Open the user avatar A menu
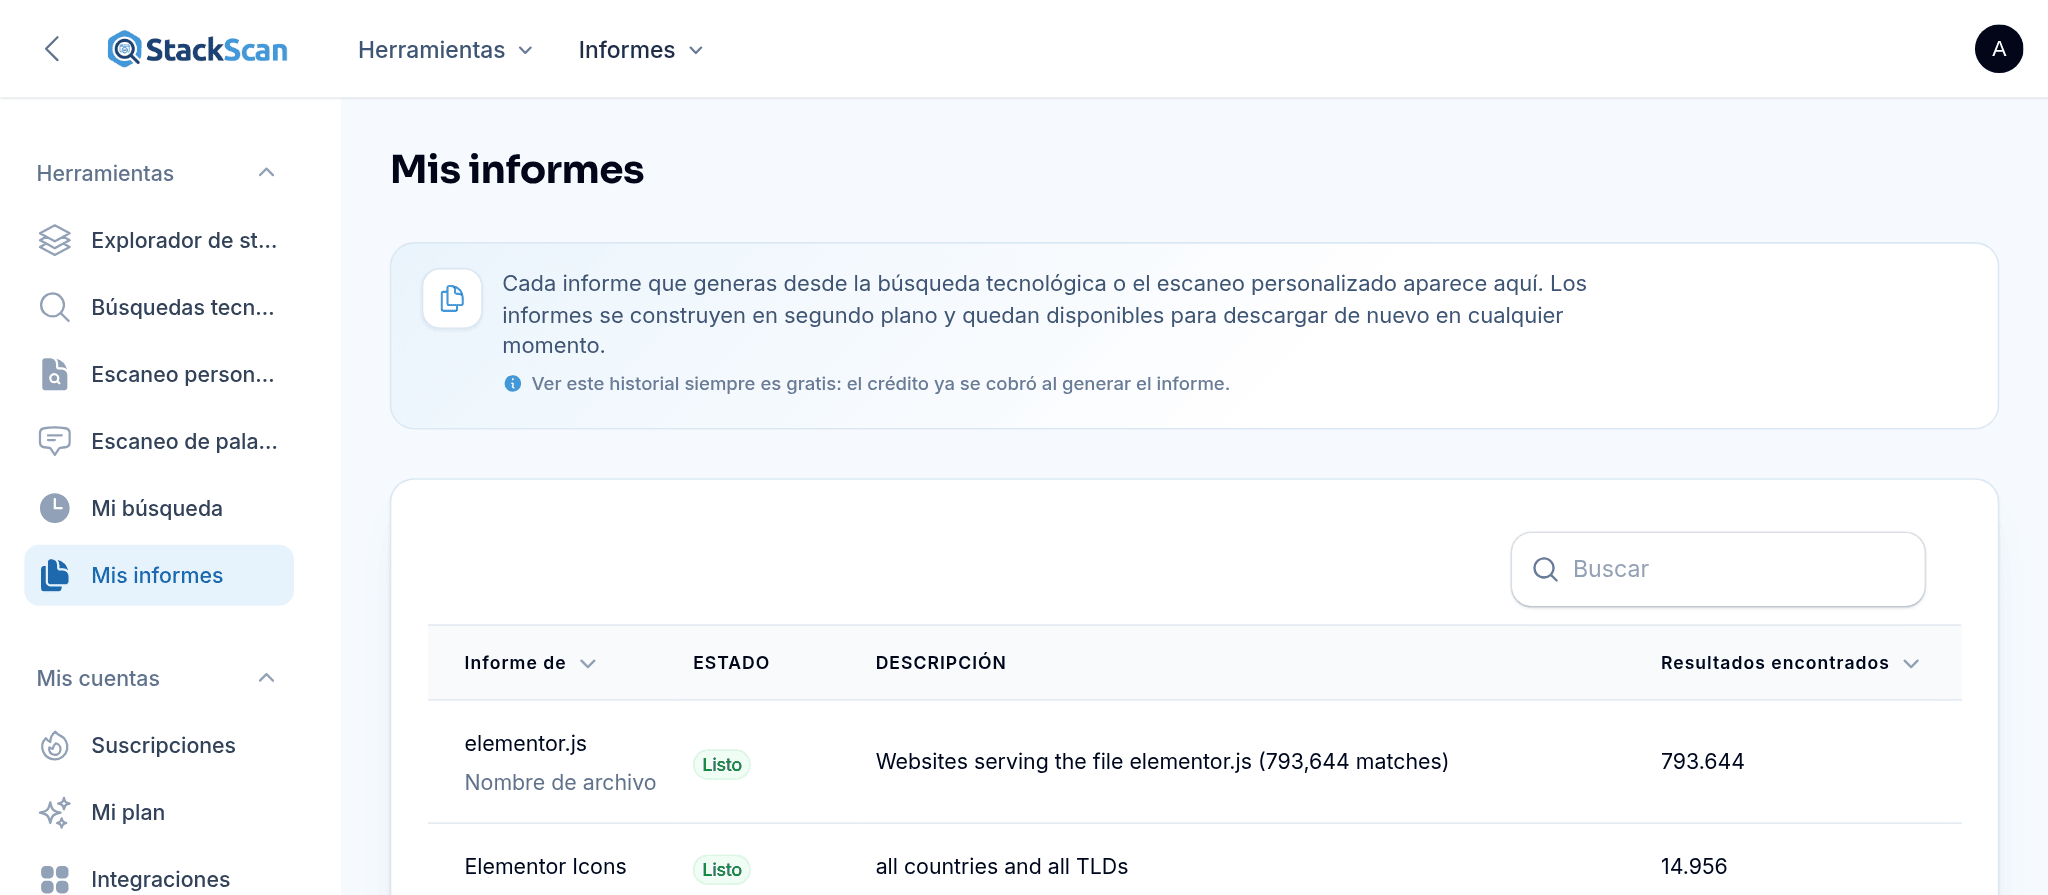The image size is (2048, 895). click(1998, 49)
